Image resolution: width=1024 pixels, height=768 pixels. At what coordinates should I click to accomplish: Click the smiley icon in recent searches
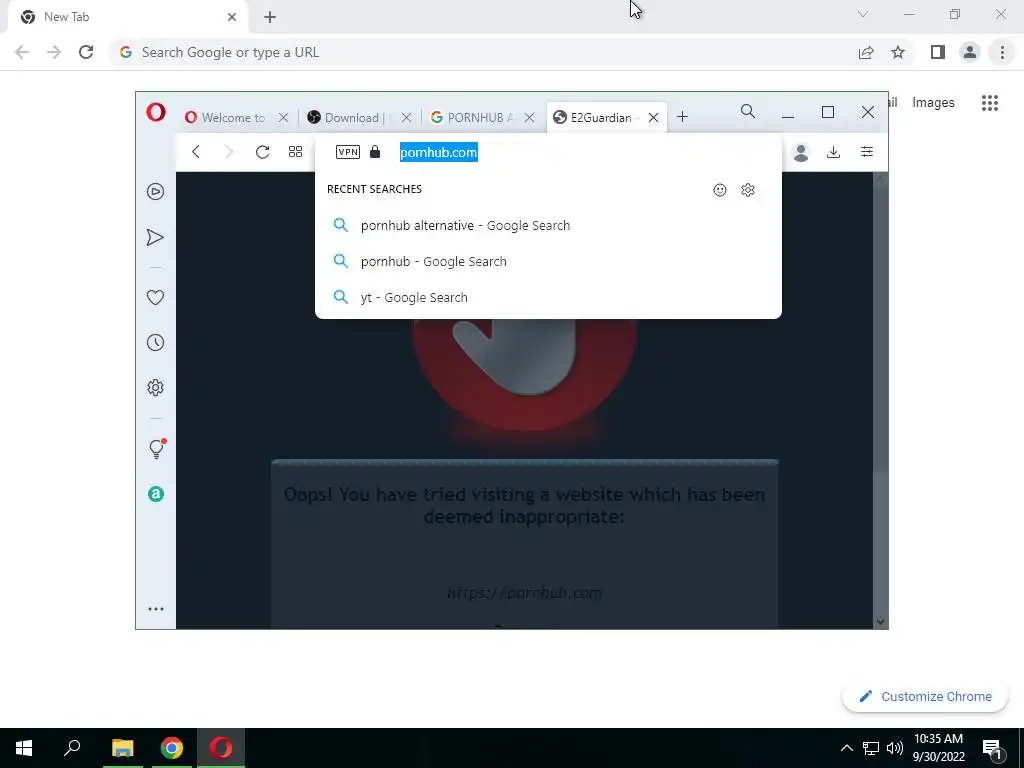tap(720, 189)
